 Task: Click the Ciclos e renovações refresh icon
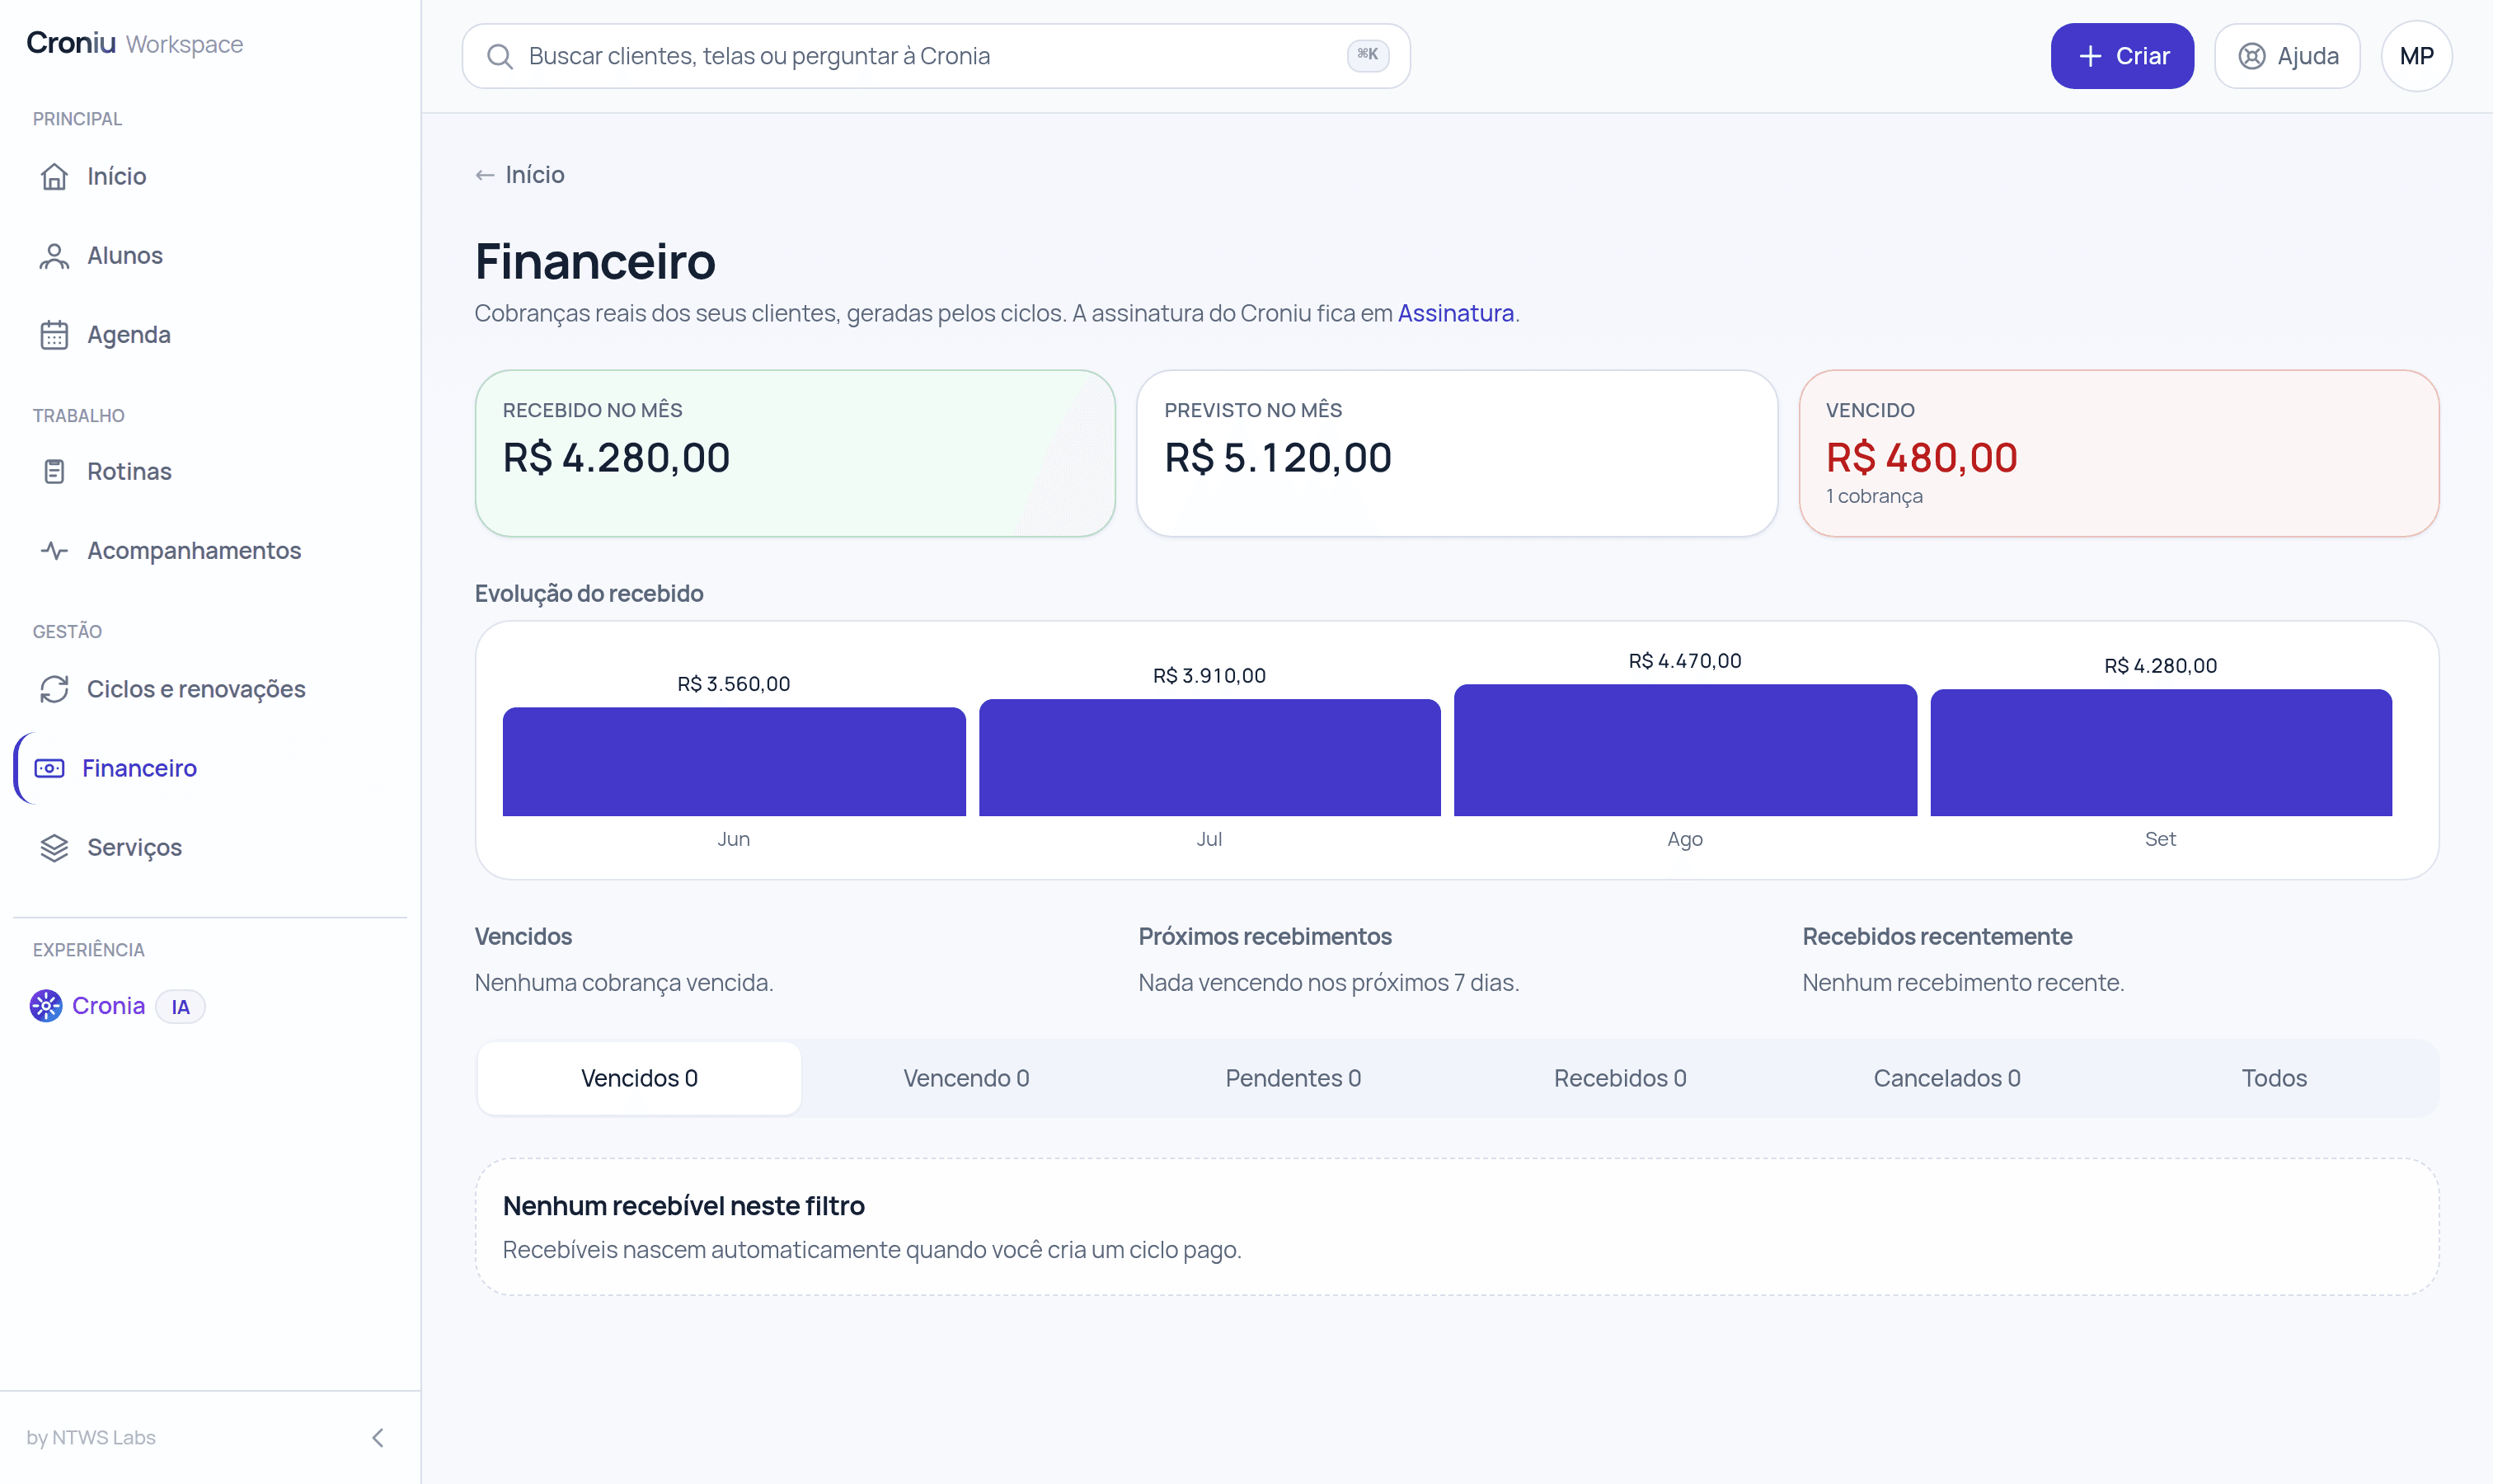click(x=54, y=689)
